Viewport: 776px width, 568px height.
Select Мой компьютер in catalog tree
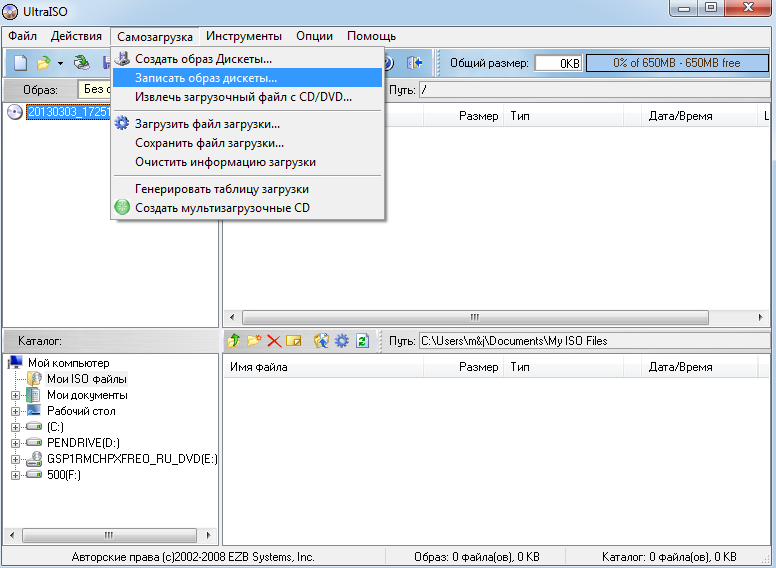(69, 363)
